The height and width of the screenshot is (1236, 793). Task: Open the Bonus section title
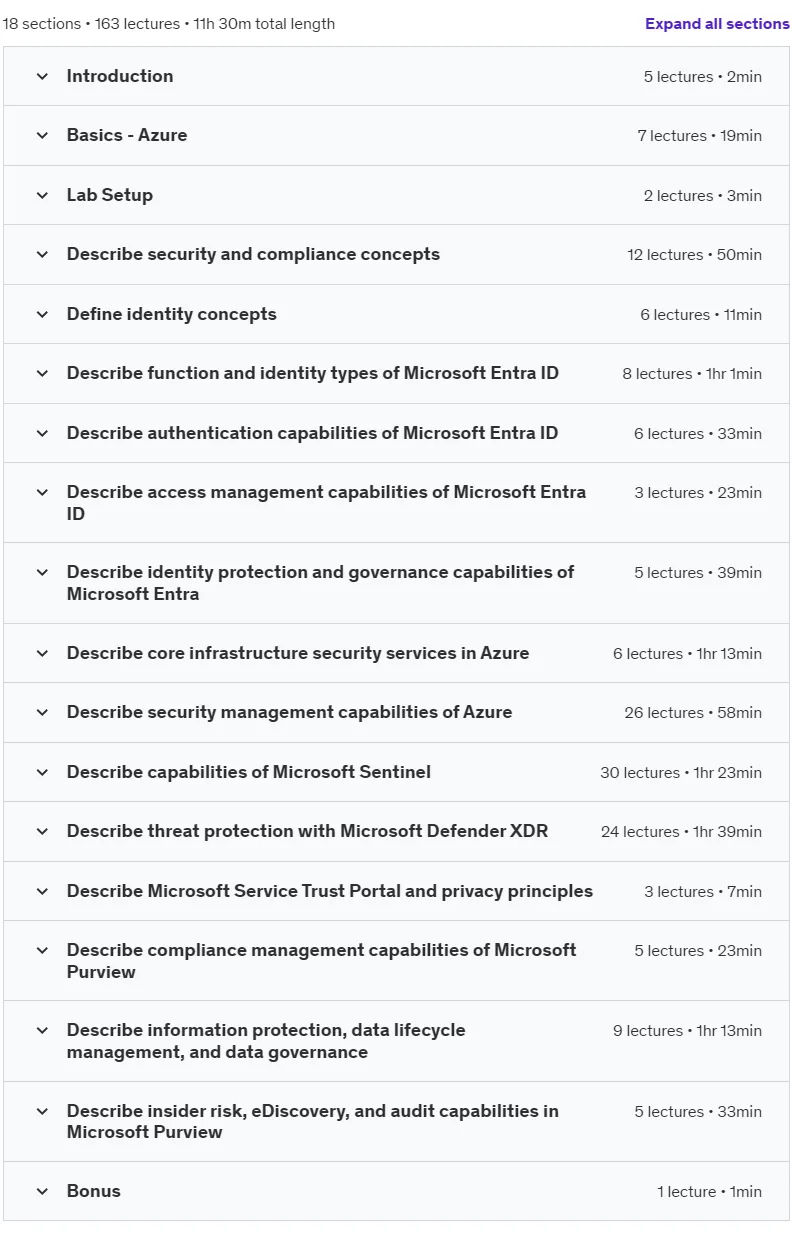click(x=94, y=1191)
